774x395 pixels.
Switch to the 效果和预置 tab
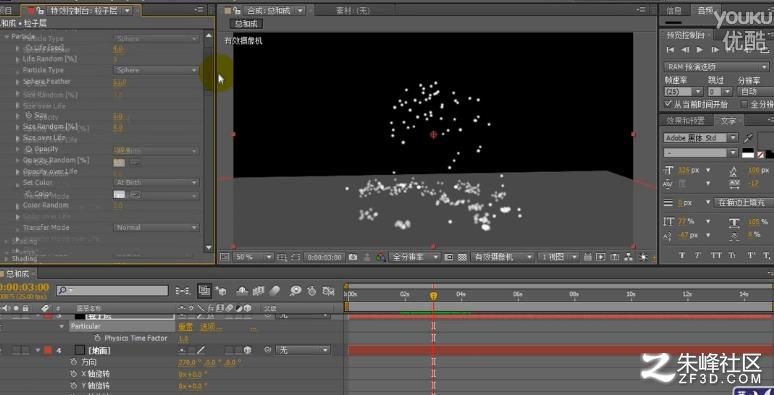[x=685, y=120]
